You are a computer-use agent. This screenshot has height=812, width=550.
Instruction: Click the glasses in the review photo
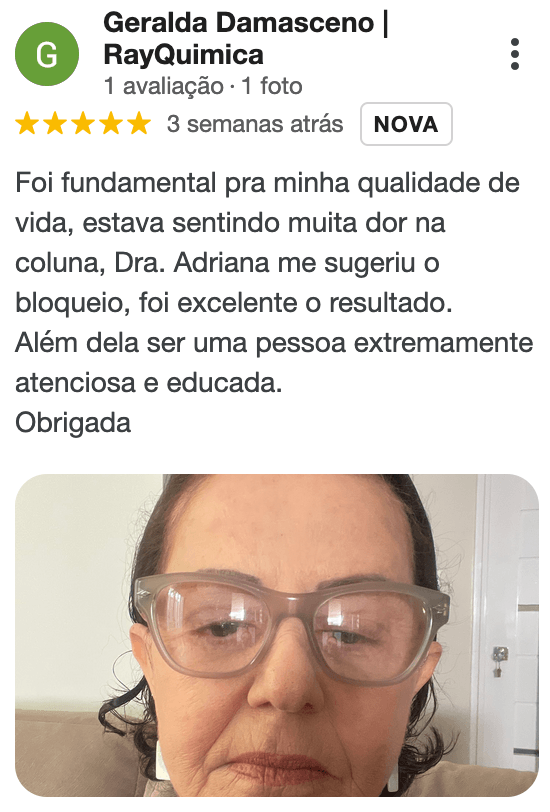(x=291, y=627)
